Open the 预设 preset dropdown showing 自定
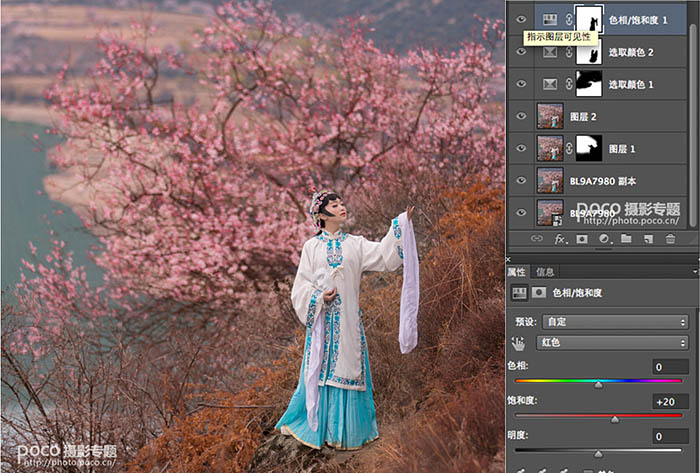 pyautogui.click(x=615, y=322)
